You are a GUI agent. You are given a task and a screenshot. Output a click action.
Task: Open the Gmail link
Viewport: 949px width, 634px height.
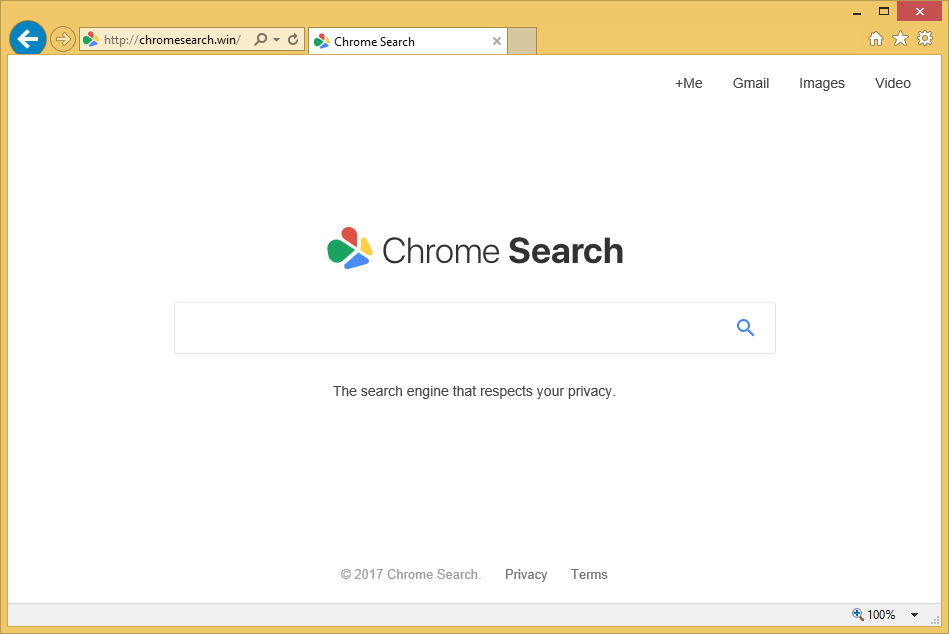750,83
